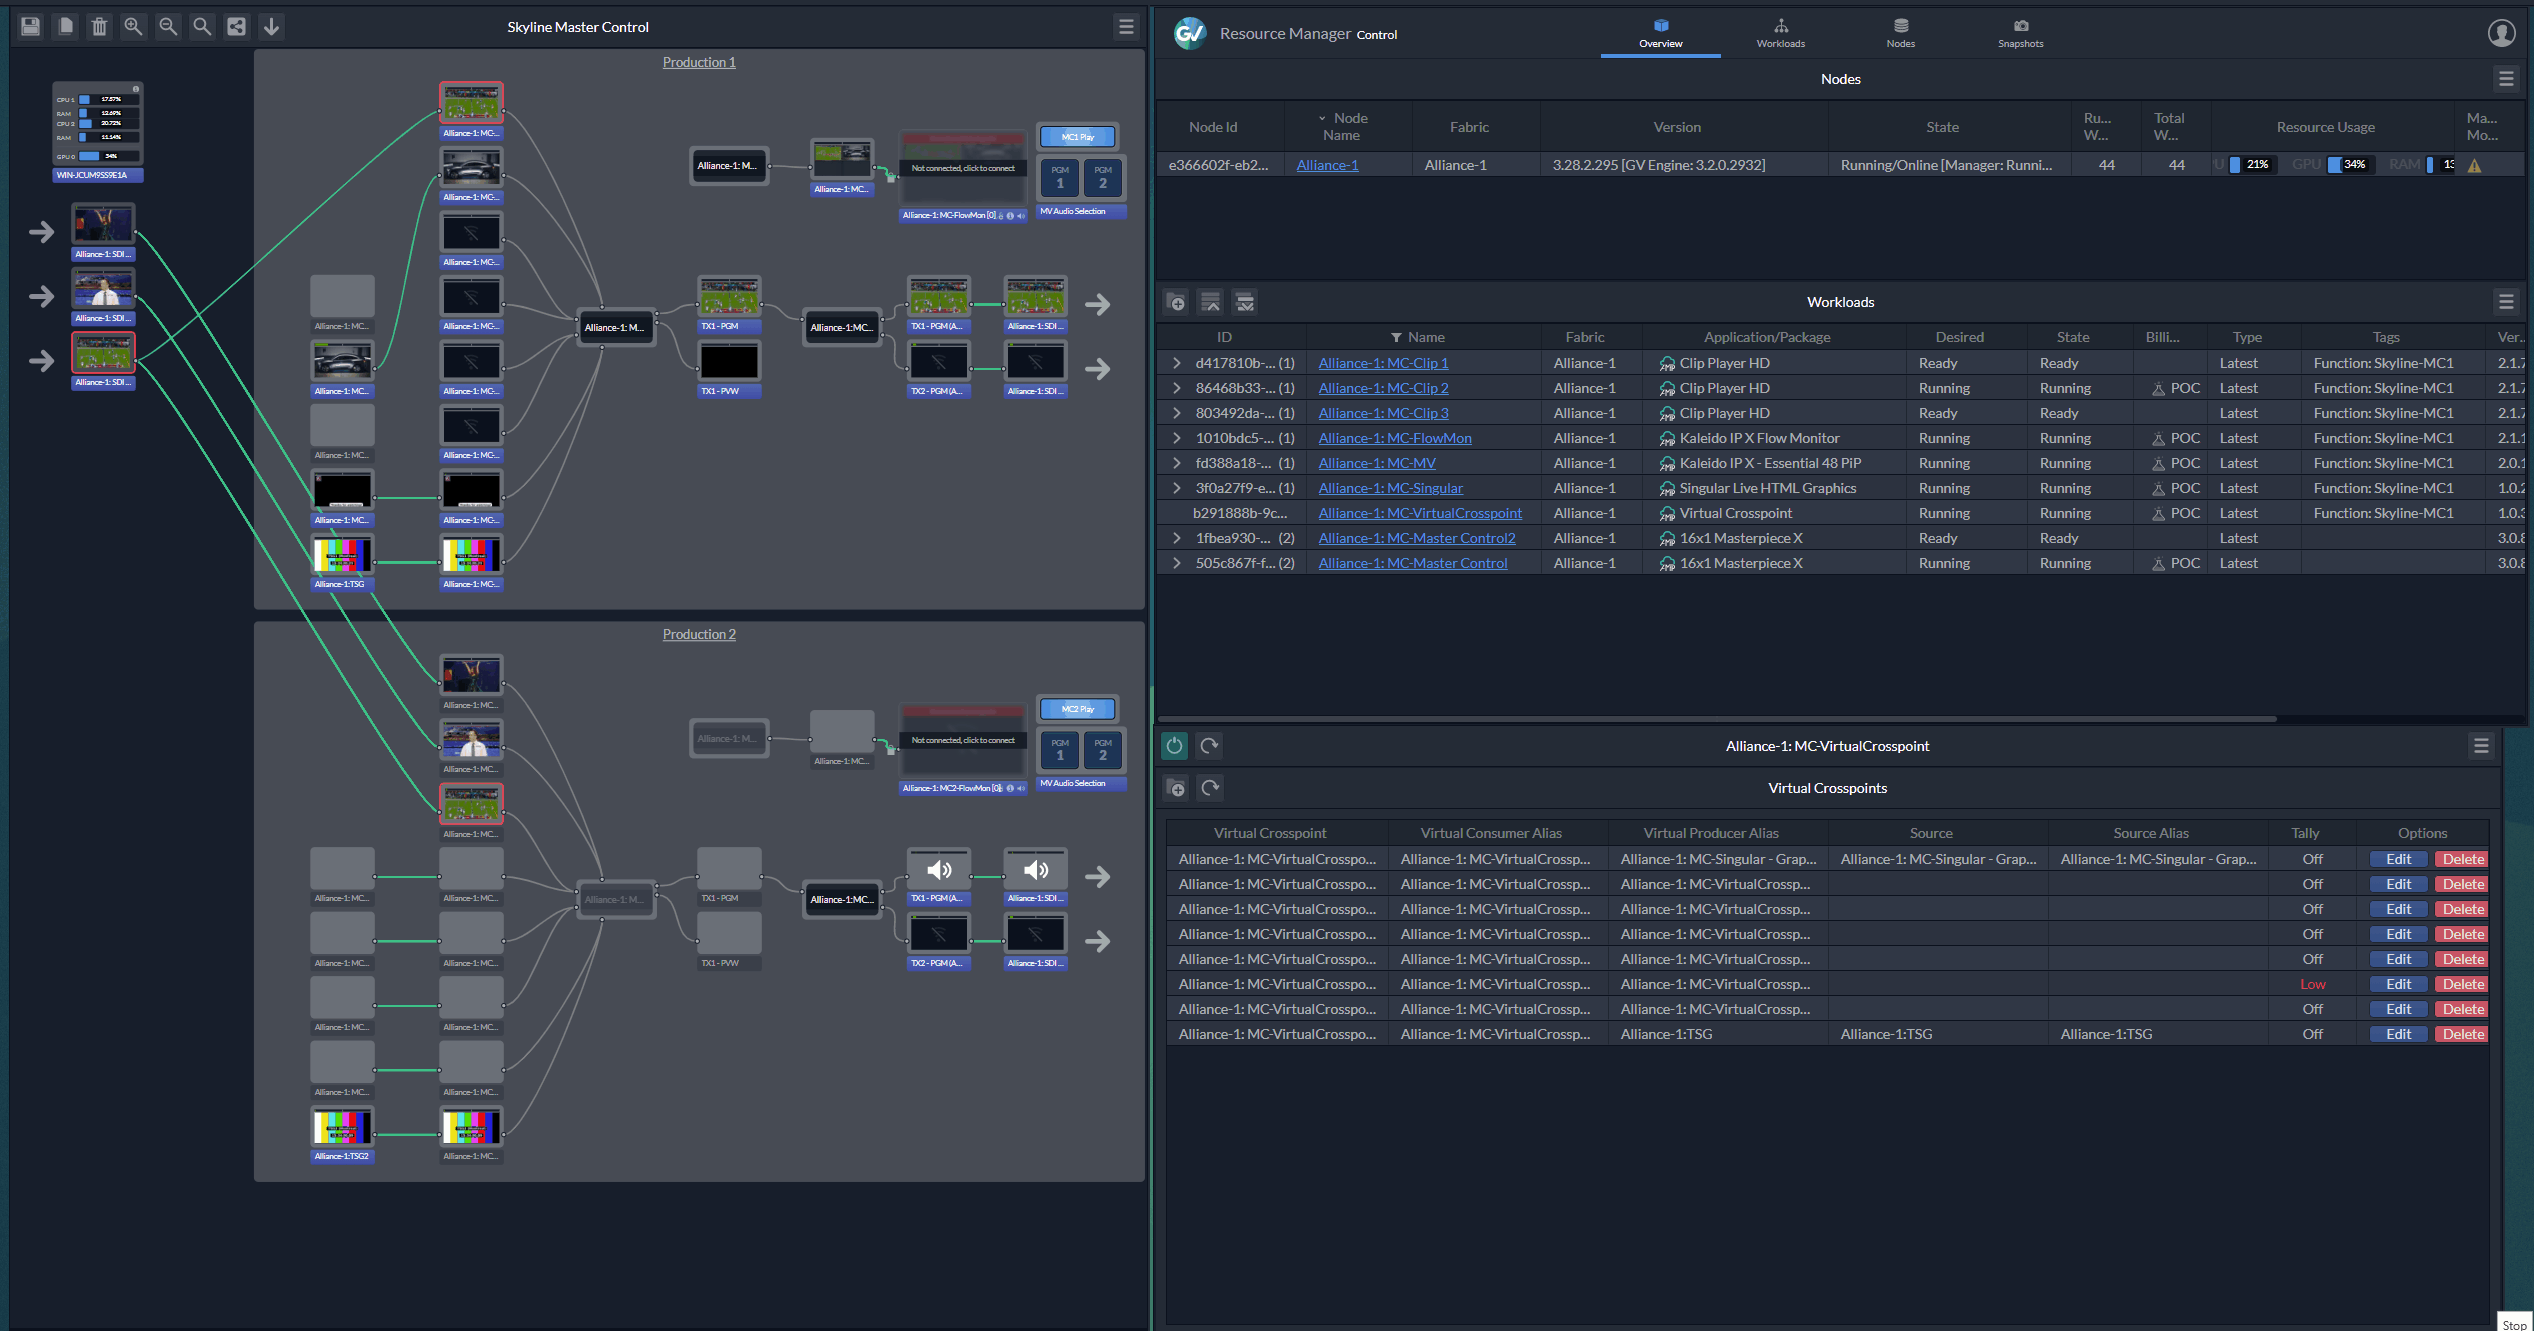Click the expand-all rows icon in Workloads

point(1245,302)
